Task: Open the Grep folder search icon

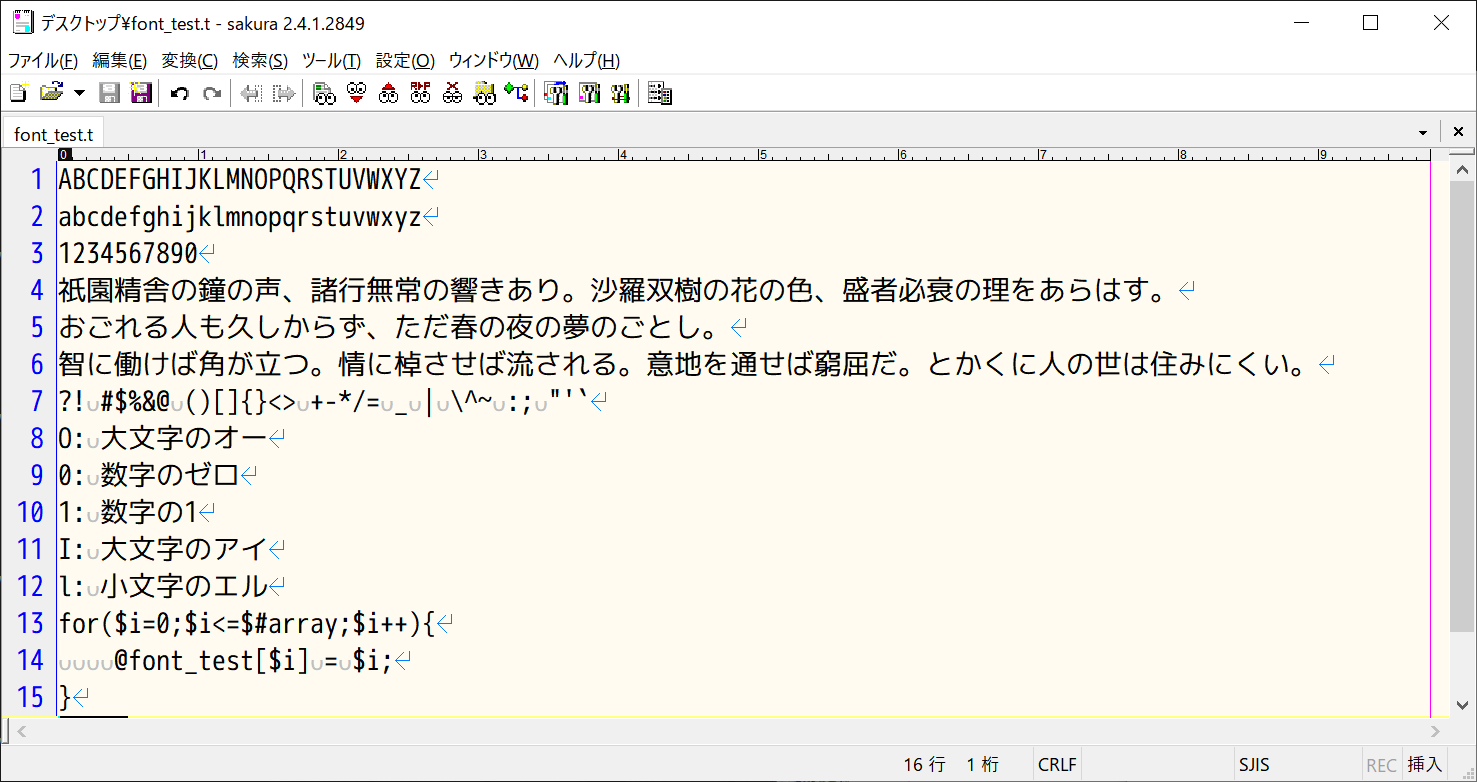Action: (485, 94)
